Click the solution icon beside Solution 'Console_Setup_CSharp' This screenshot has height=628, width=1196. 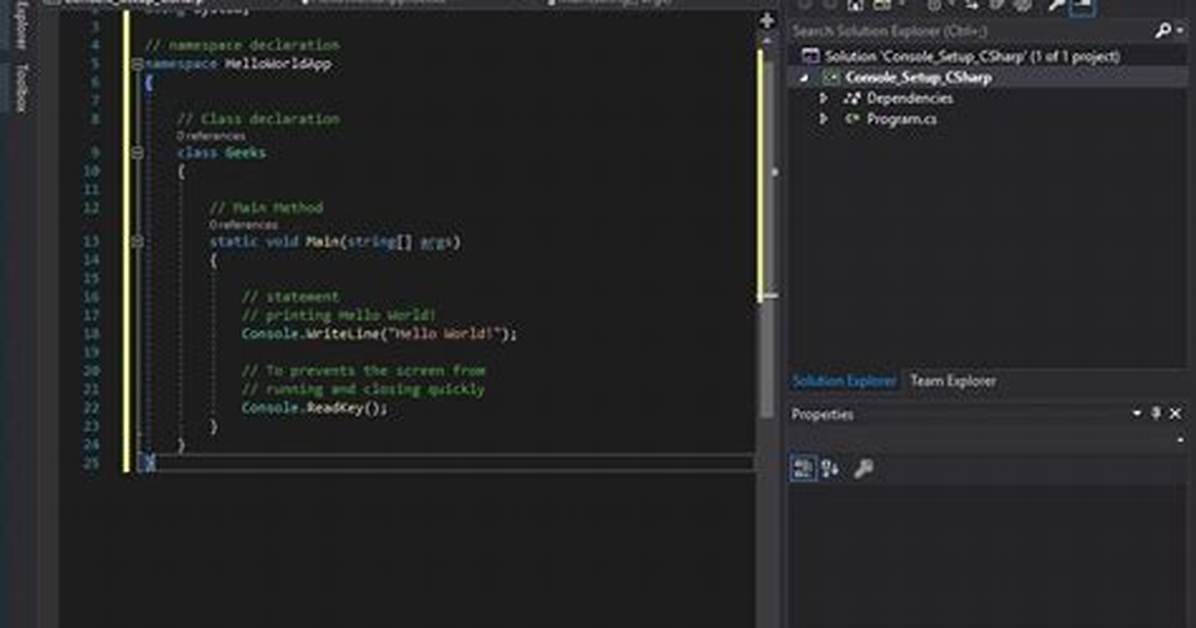click(x=810, y=56)
